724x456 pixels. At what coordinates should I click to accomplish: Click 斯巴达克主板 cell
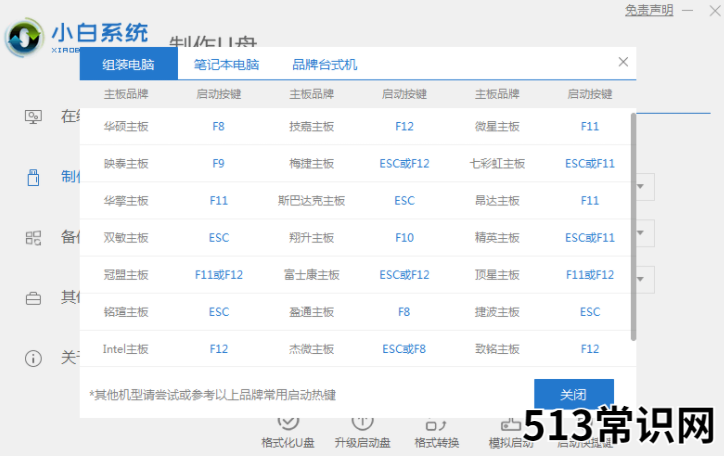tap(312, 201)
